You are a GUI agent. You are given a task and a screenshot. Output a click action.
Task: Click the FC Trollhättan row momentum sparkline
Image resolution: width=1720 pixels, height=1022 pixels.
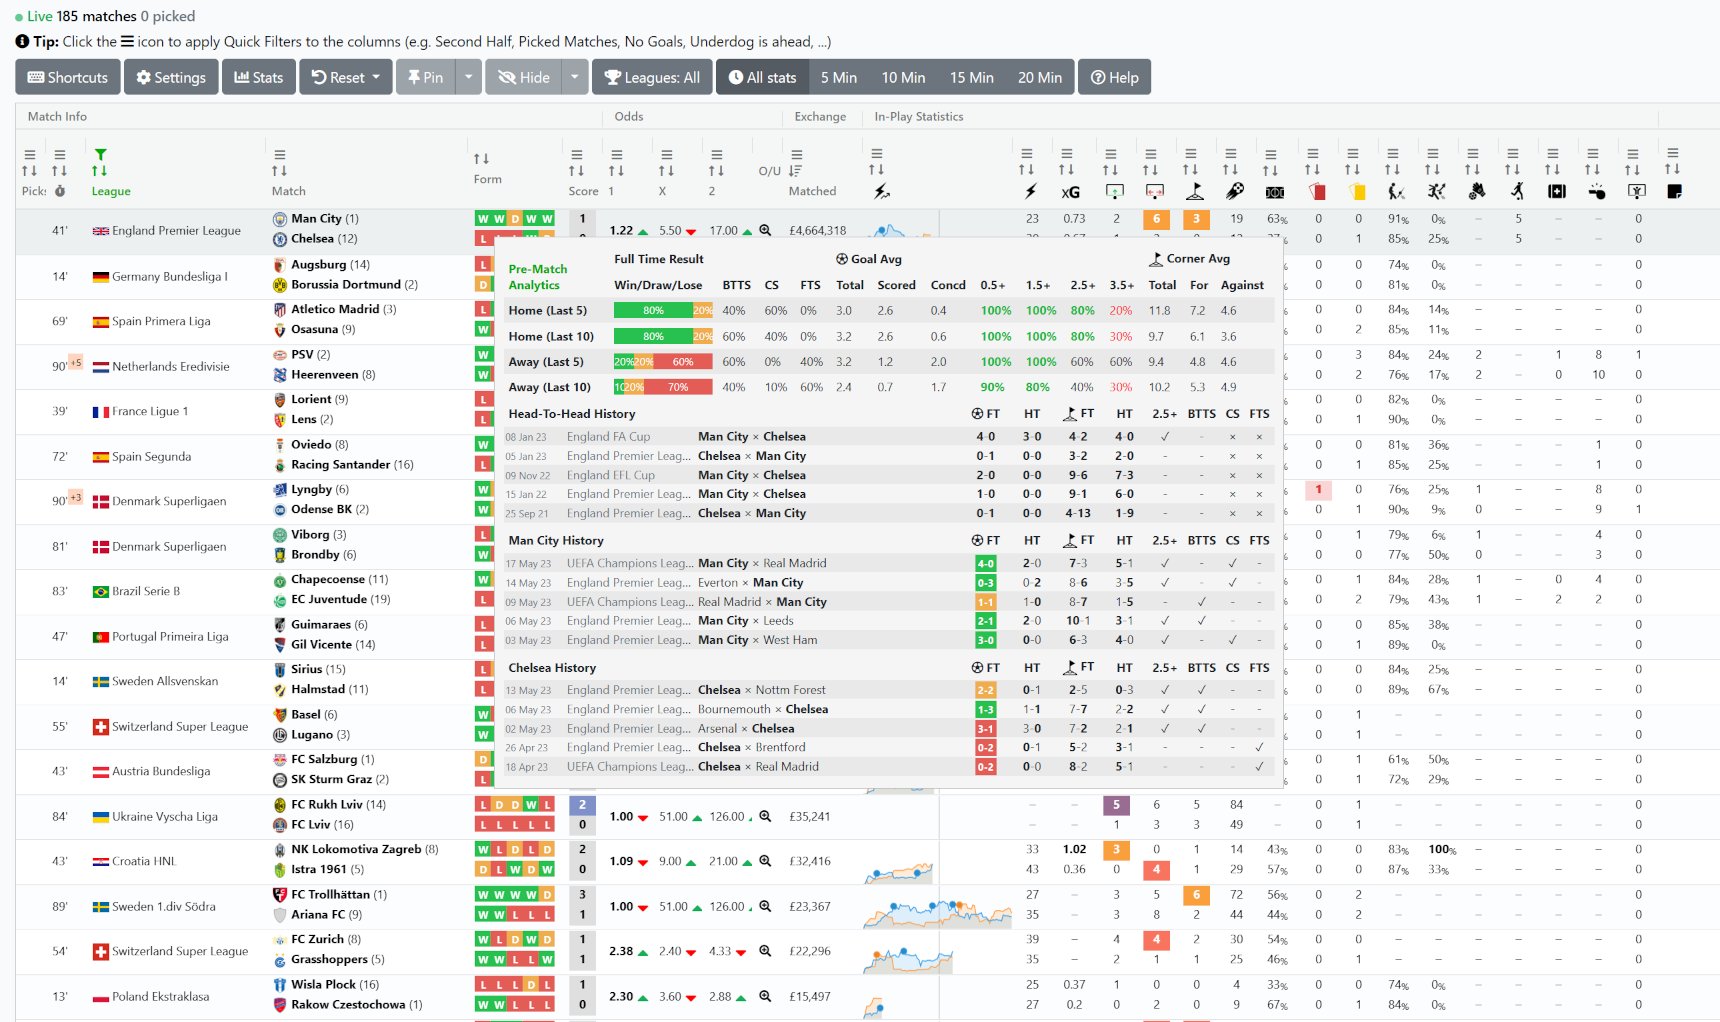937,913
